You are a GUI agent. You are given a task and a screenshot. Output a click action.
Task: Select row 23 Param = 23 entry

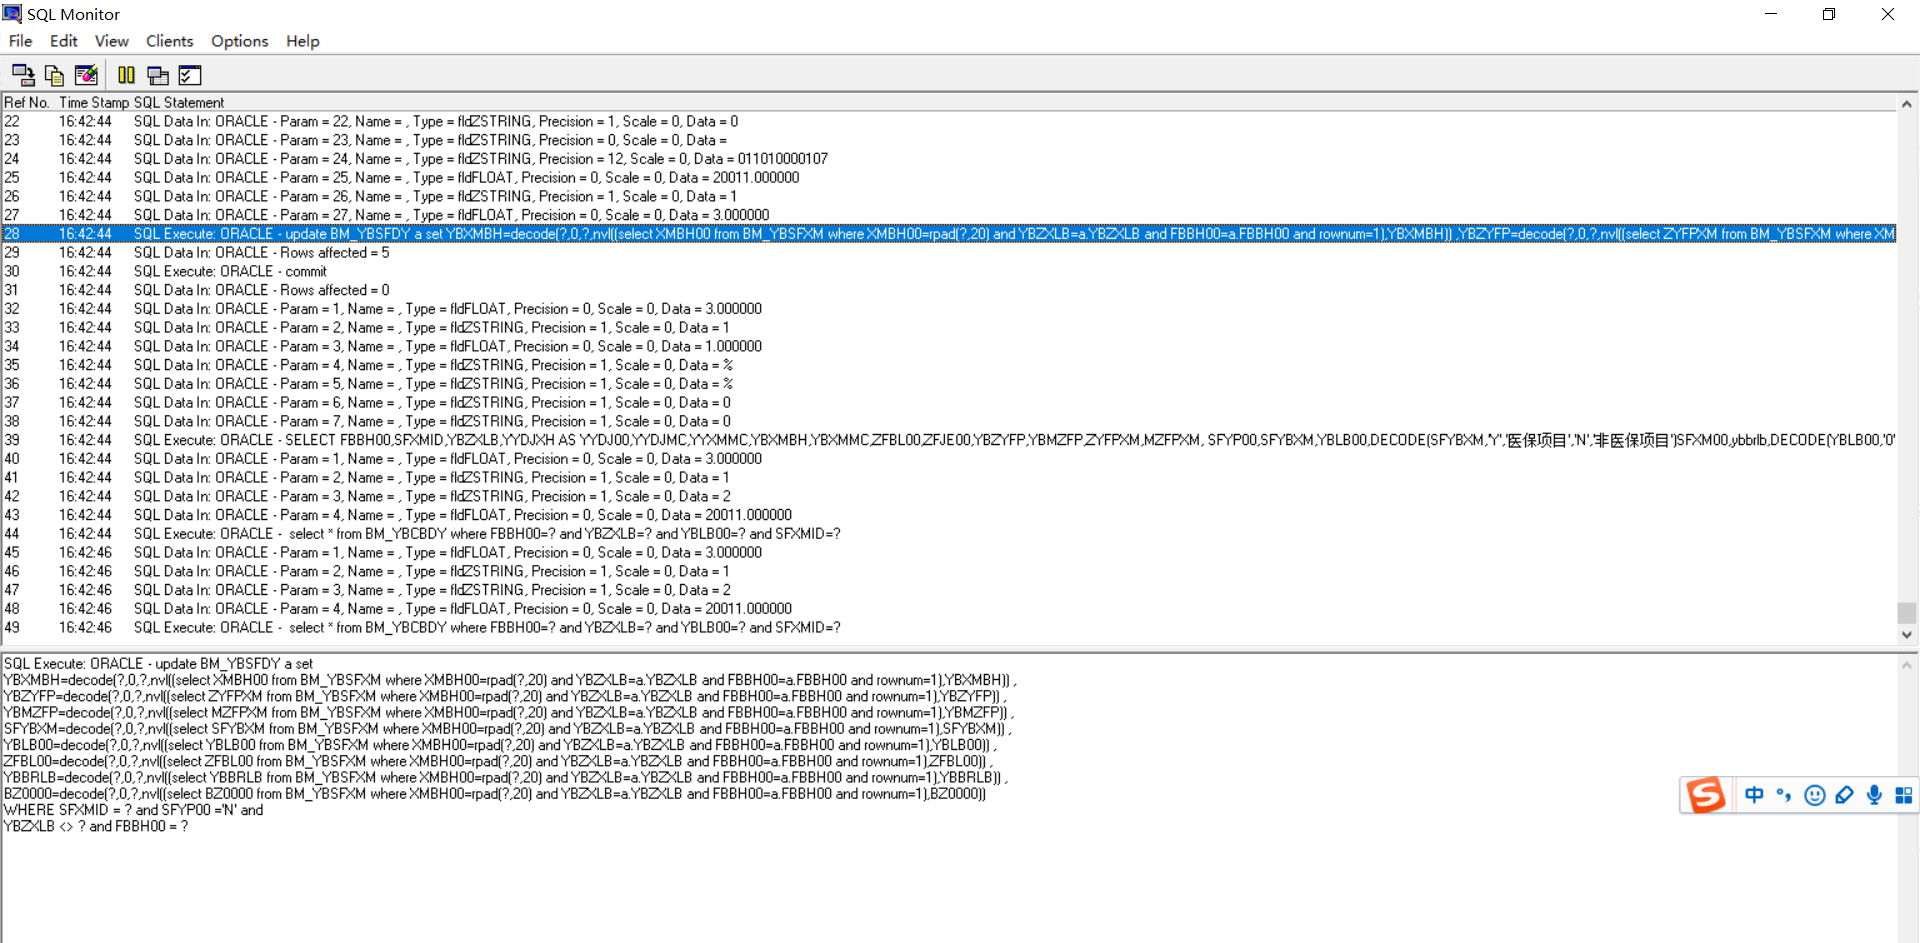point(949,140)
